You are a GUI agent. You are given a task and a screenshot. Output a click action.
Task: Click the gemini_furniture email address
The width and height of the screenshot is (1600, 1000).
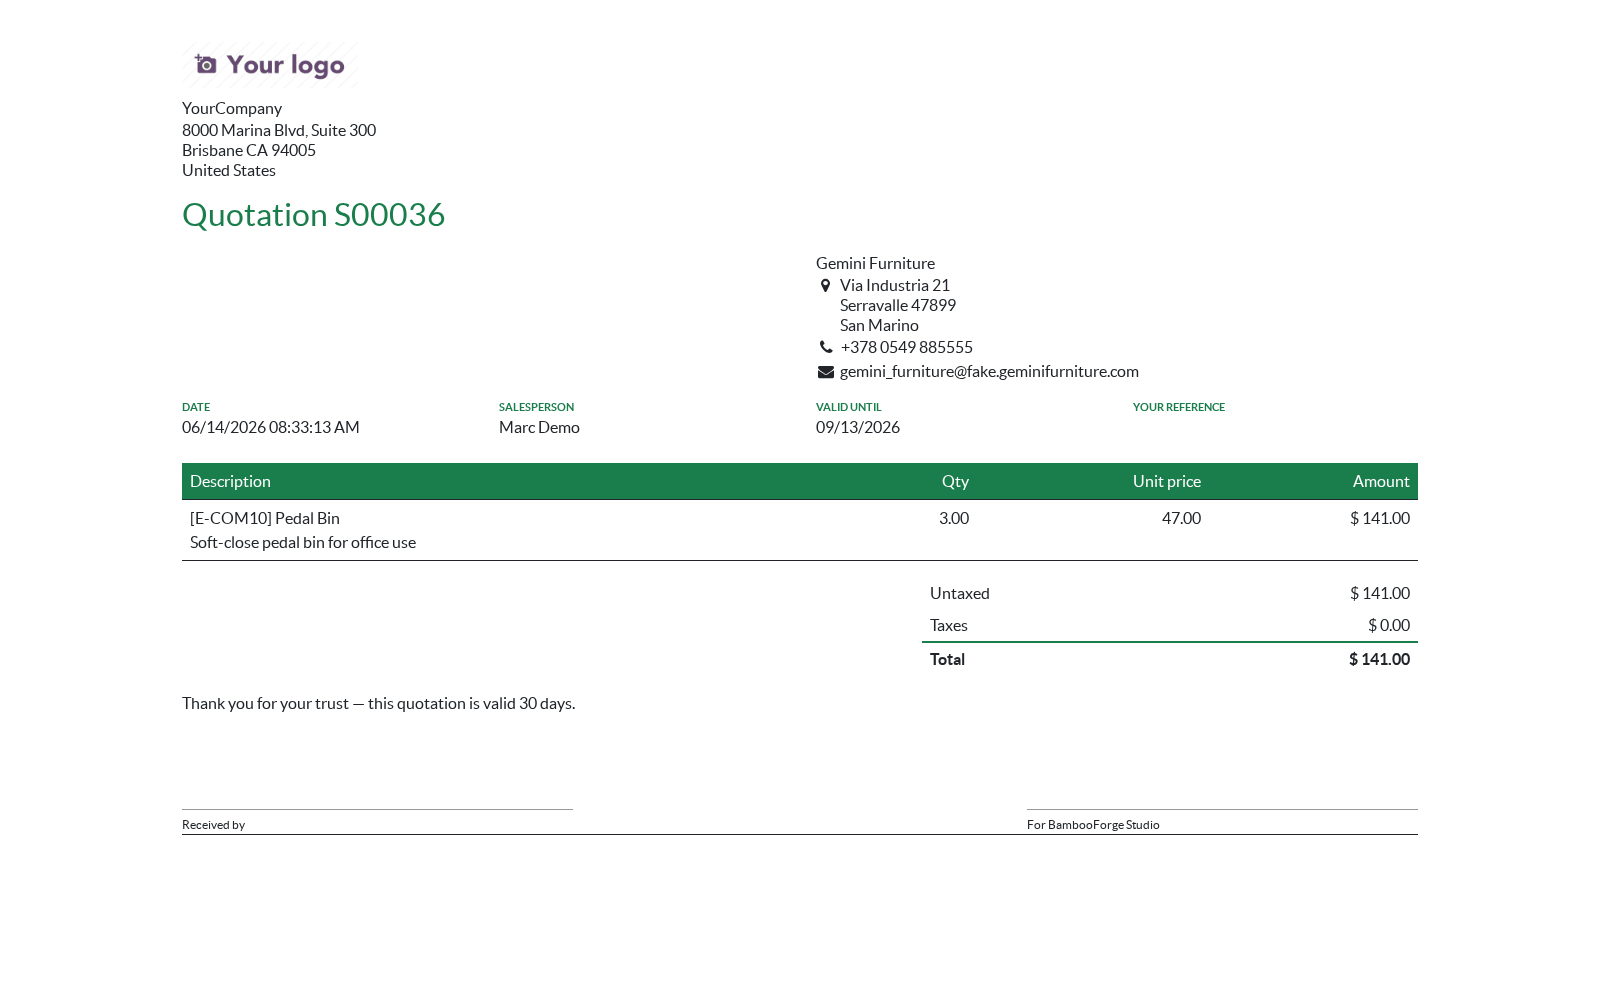pyautogui.click(x=989, y=371)
